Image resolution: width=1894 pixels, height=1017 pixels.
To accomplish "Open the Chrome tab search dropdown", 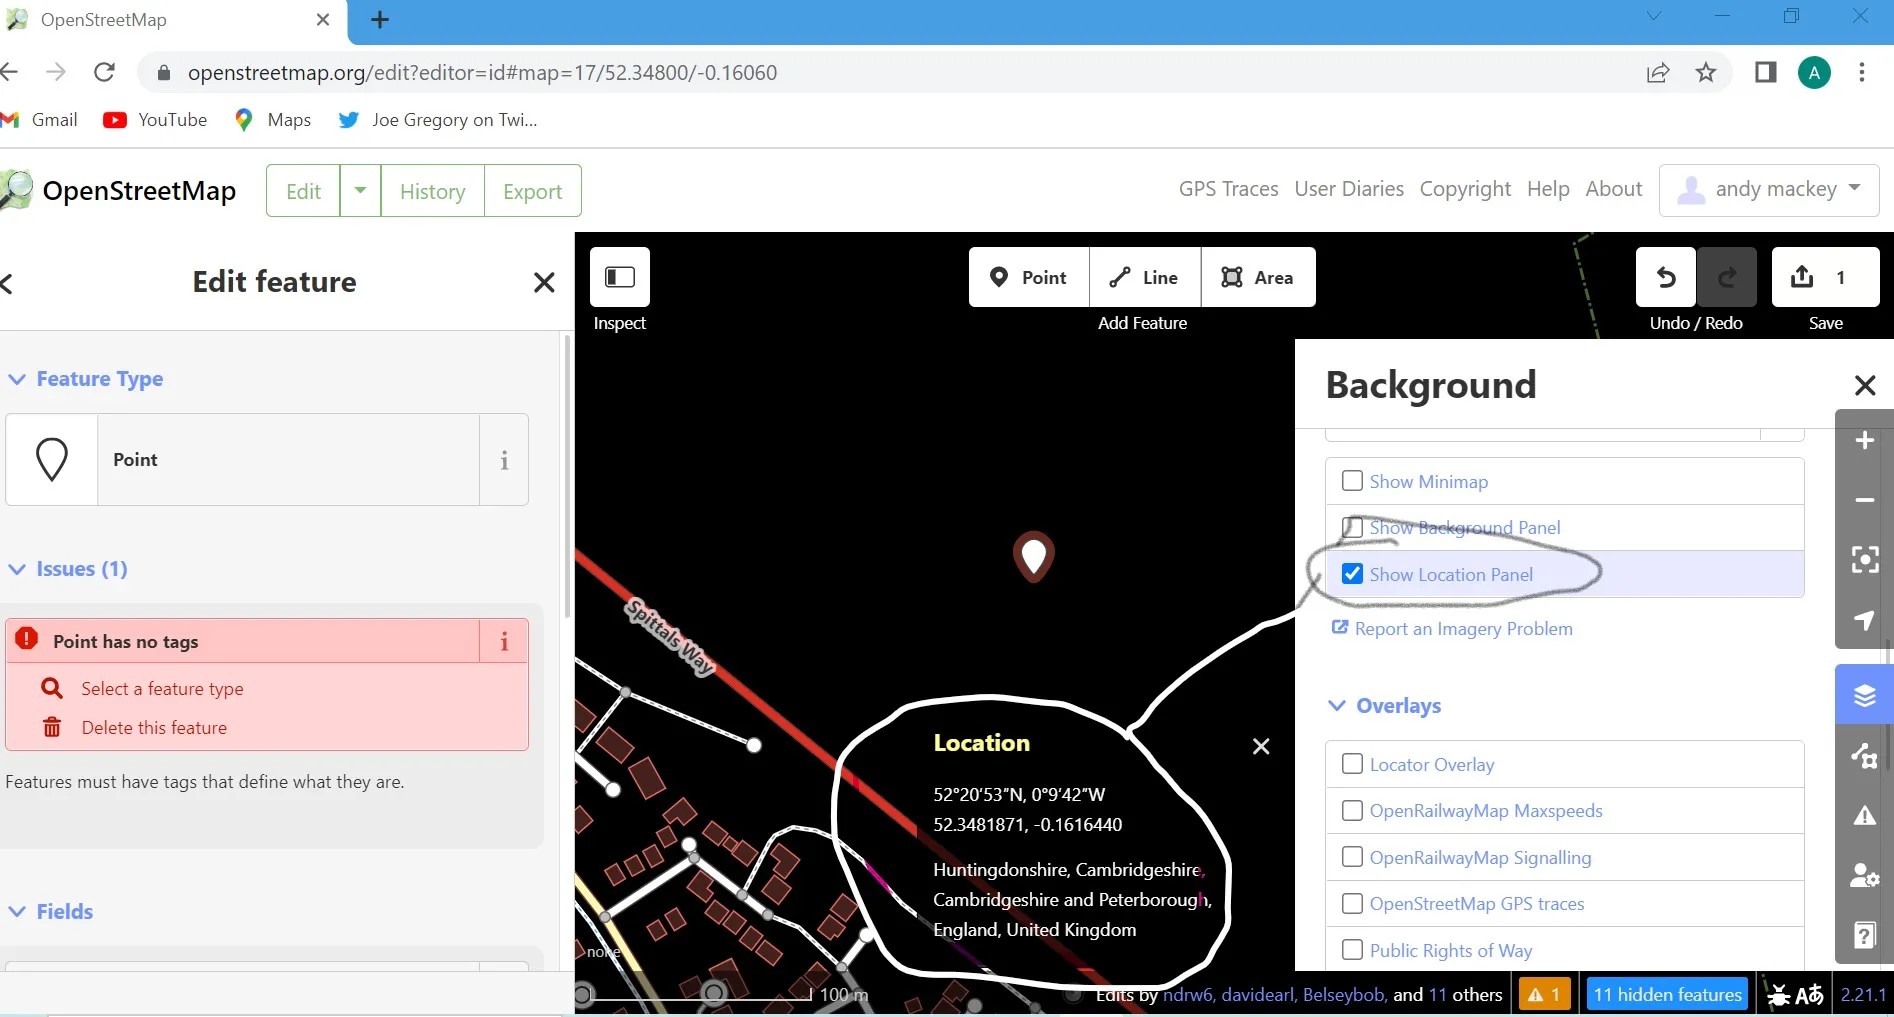I will tap(1654, 17).
